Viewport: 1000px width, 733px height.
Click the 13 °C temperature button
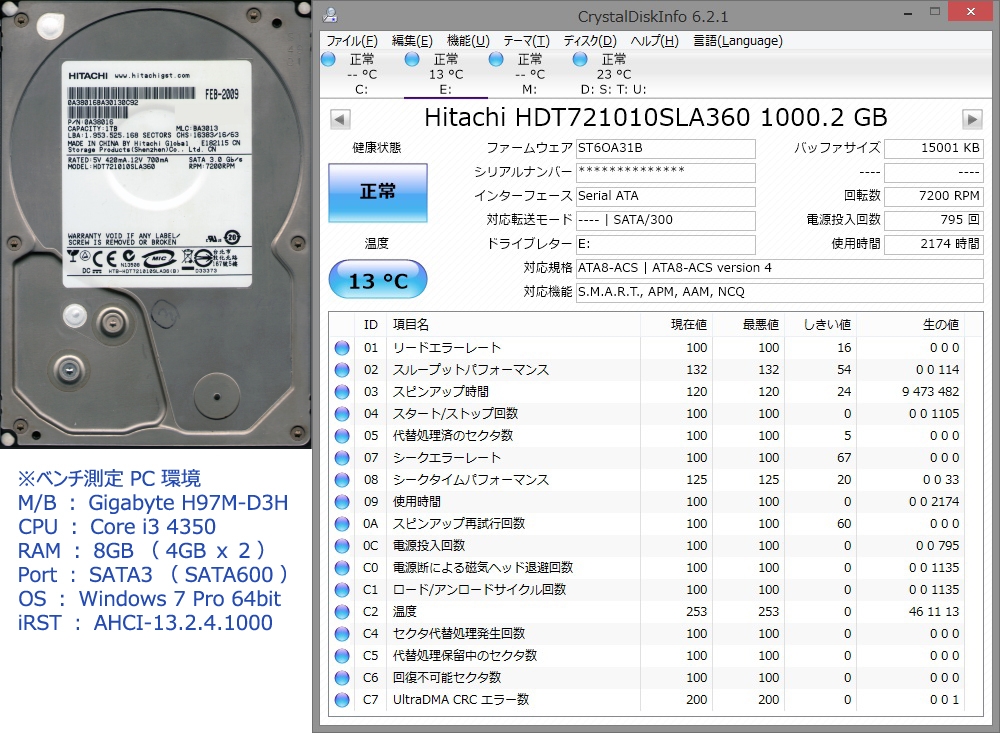(x=378, y=279)
